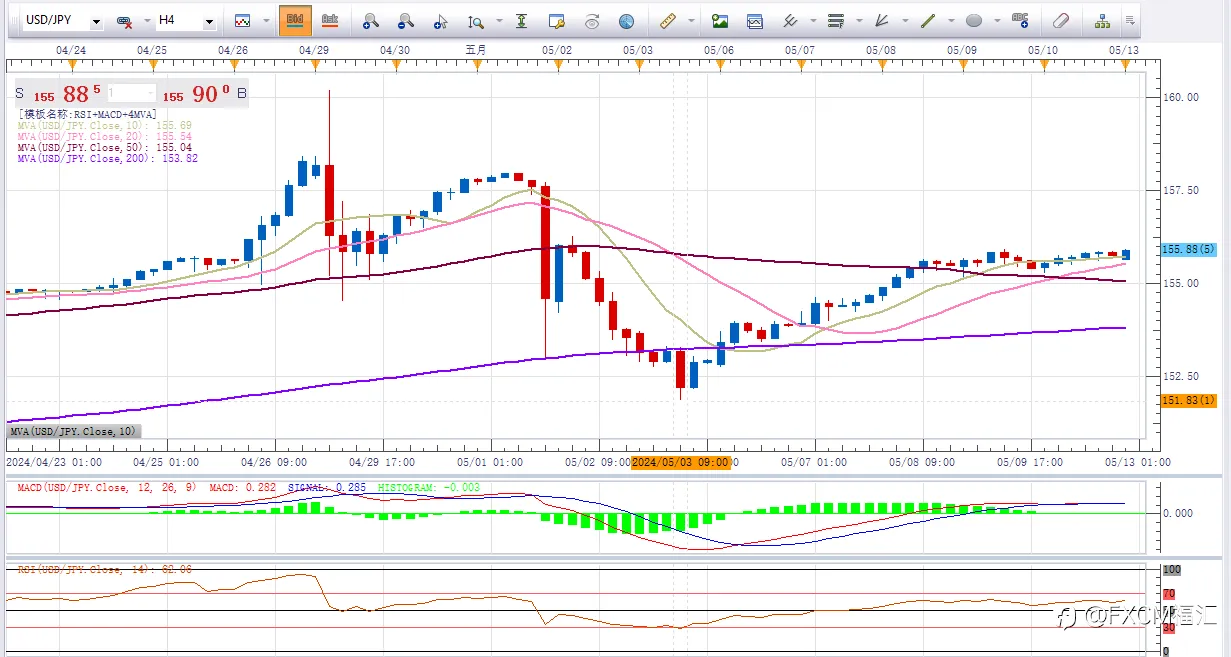The image size is (1231, 657).
Task: Click the MVA Close 200 legend text 153.82
Action: coord(108,158)
